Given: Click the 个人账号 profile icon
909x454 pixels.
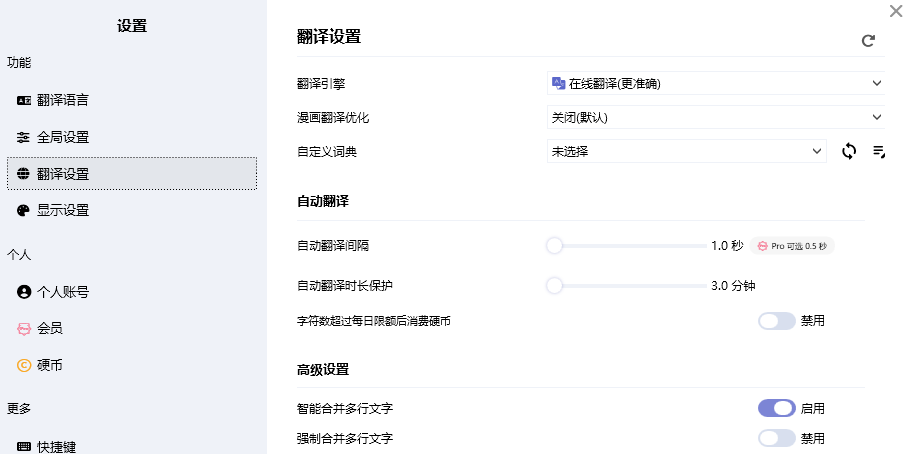Looking at the screenshot, I should pos(24,292).
